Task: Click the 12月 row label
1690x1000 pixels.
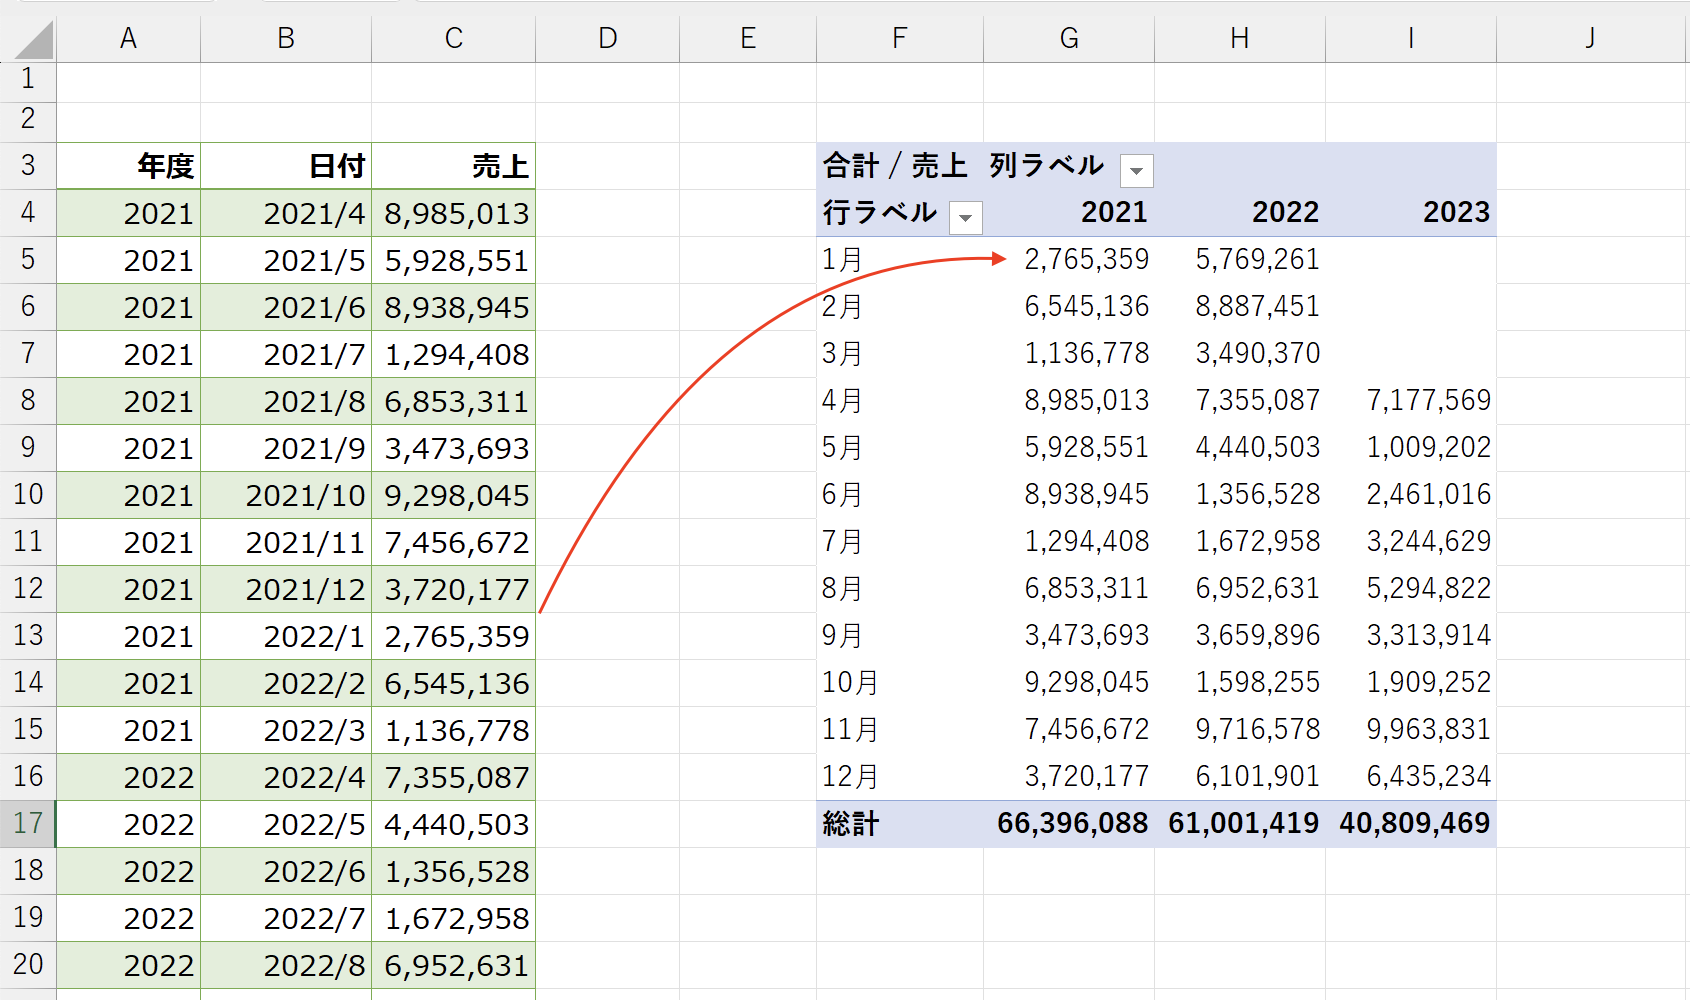Action: click(850, 777)
